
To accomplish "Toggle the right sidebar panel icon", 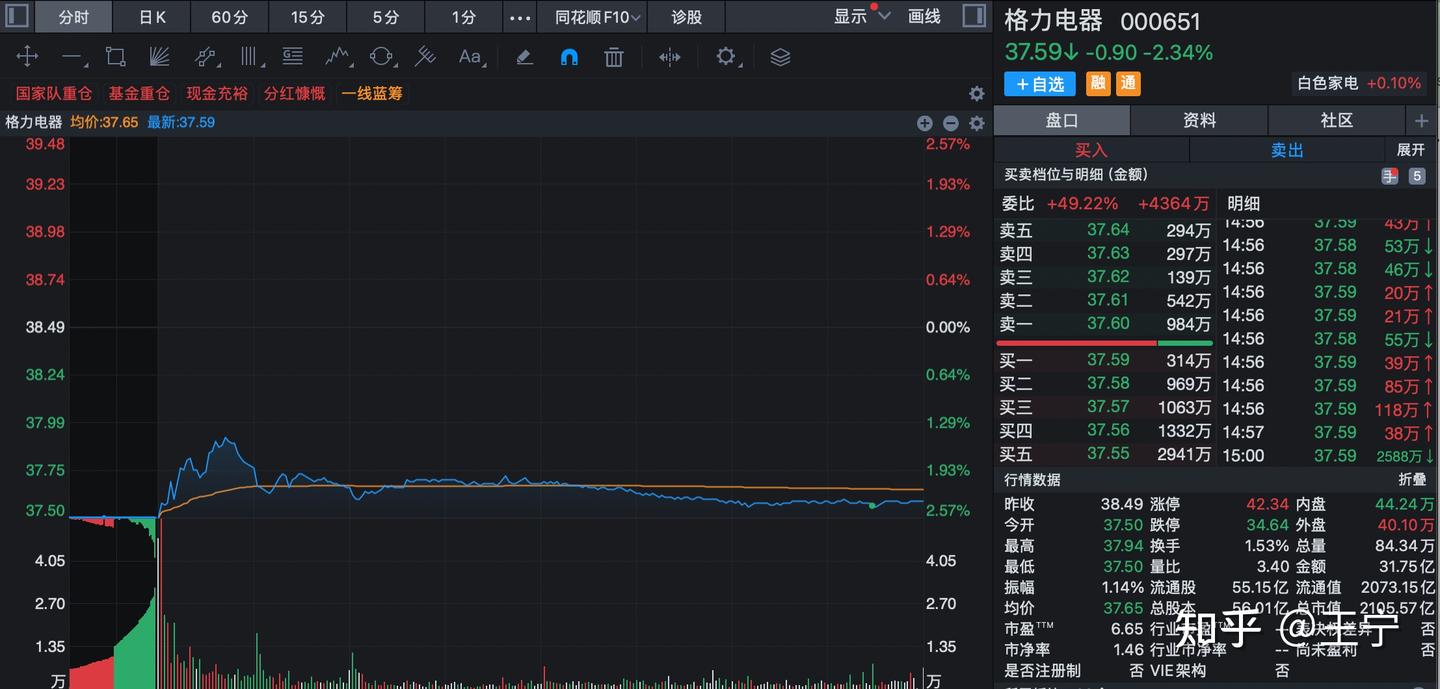I will pos(974,16).
